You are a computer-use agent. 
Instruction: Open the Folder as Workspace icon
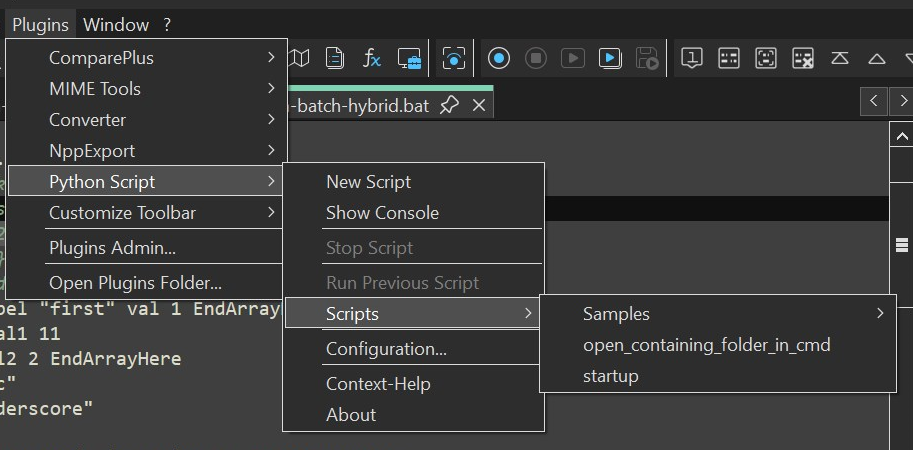click(x=408, y=59)
